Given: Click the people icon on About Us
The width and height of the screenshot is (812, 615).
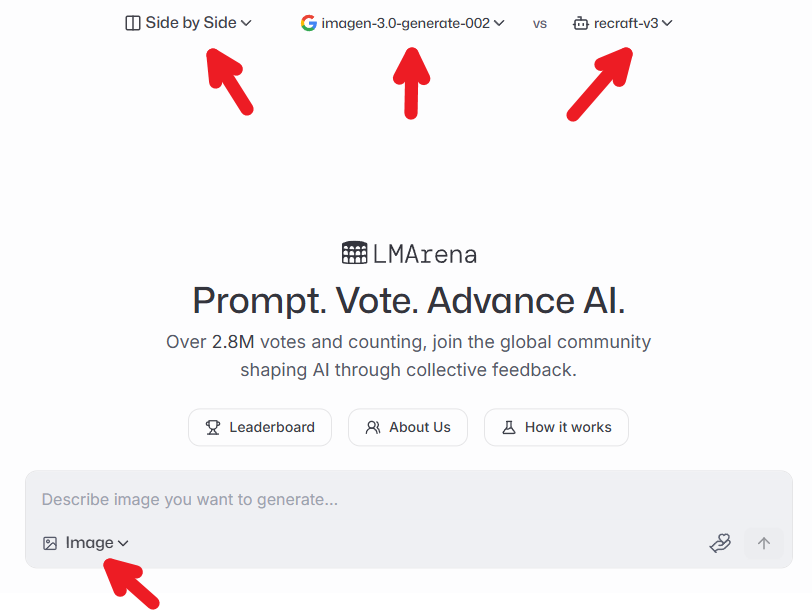Looking at the screenshot, I should click(373, 427).
